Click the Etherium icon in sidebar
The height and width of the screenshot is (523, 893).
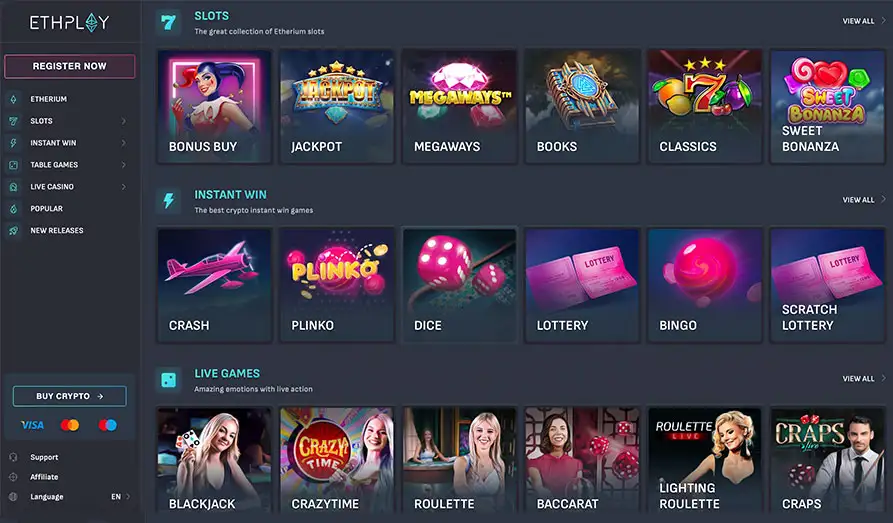pos(13,99)
